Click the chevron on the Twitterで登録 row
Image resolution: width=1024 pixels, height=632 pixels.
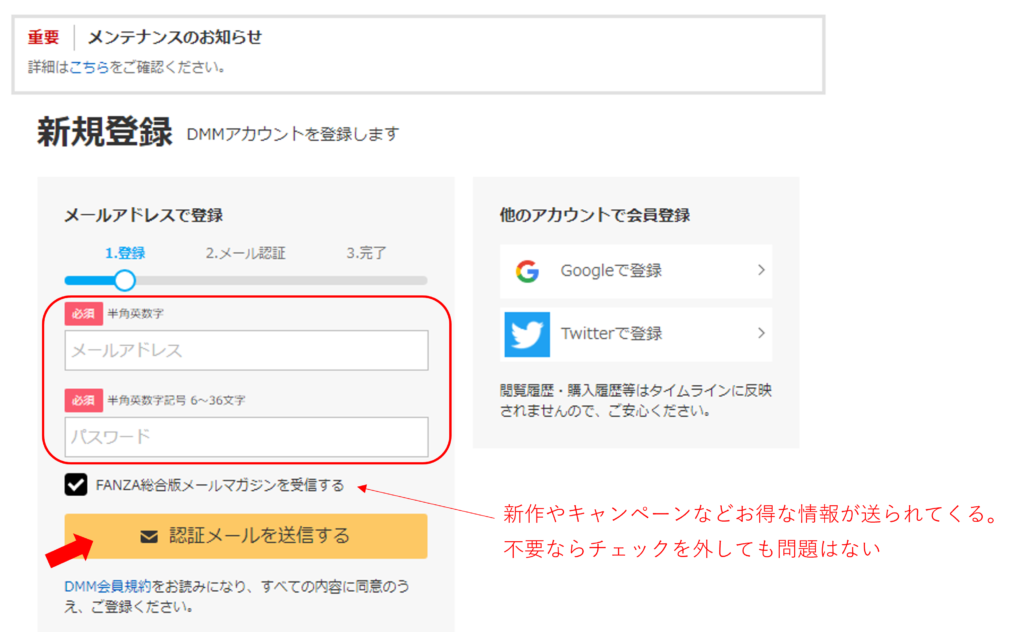761,333
